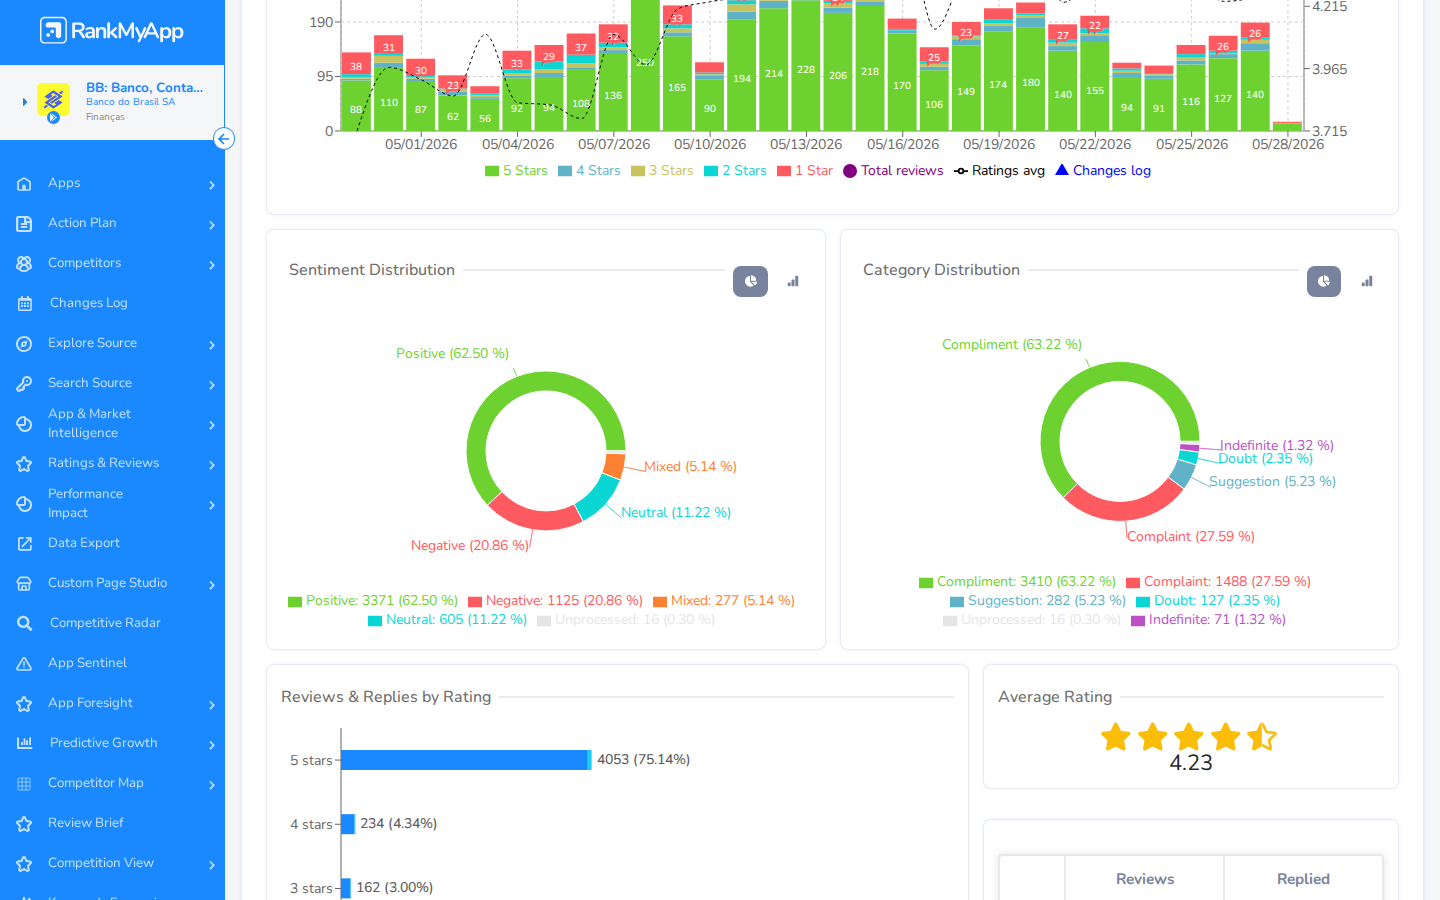Expand the Explore Source chevron
The height and width of the screenshot is (900, 1440).
(x=212, y=345)
